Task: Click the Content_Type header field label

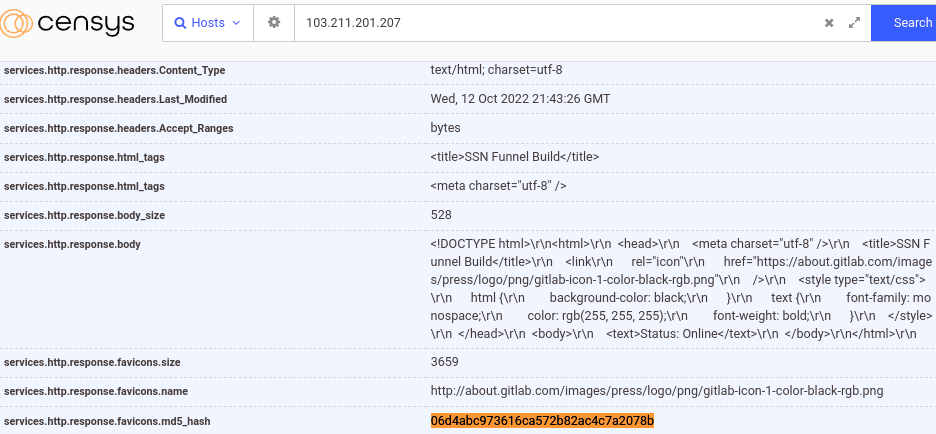Action: click(x=114, y=70)
